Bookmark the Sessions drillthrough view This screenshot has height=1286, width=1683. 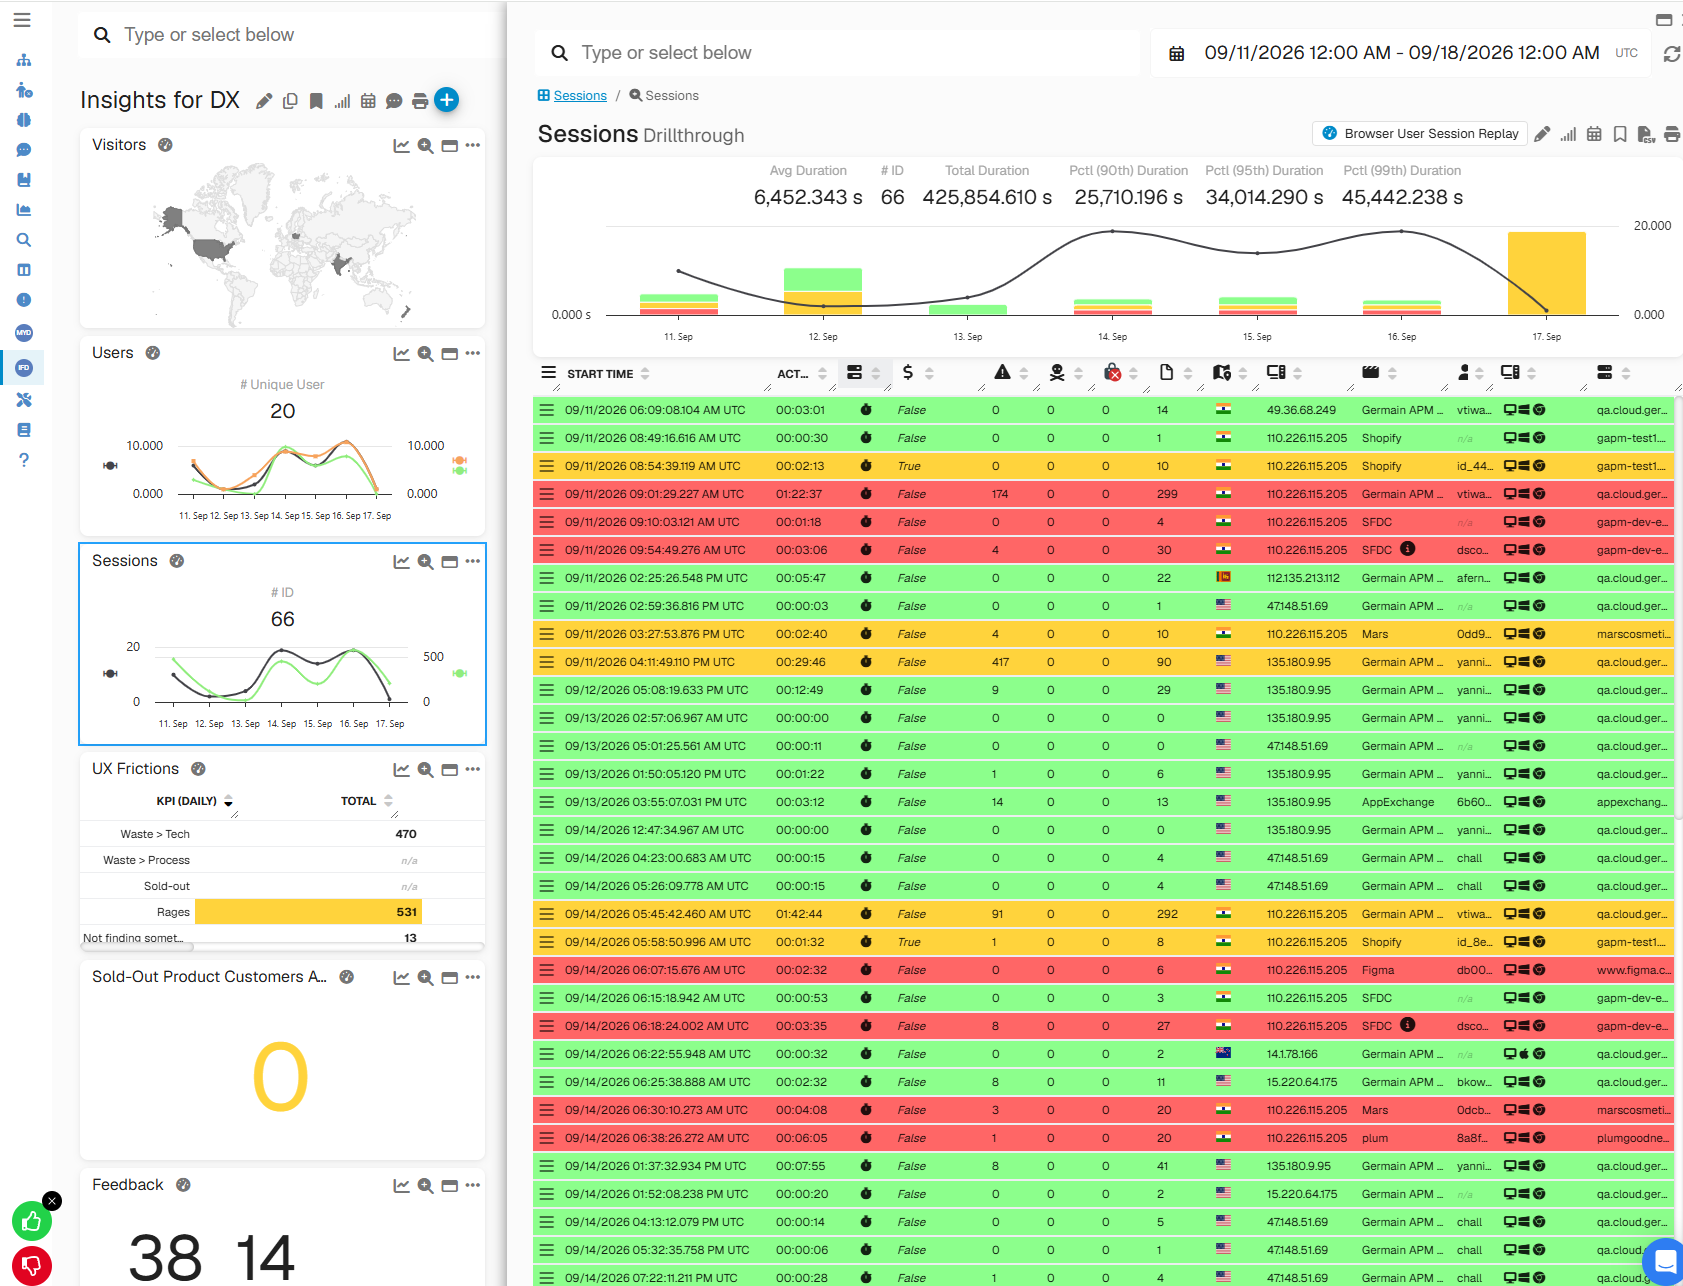[x=1620, y=134]
